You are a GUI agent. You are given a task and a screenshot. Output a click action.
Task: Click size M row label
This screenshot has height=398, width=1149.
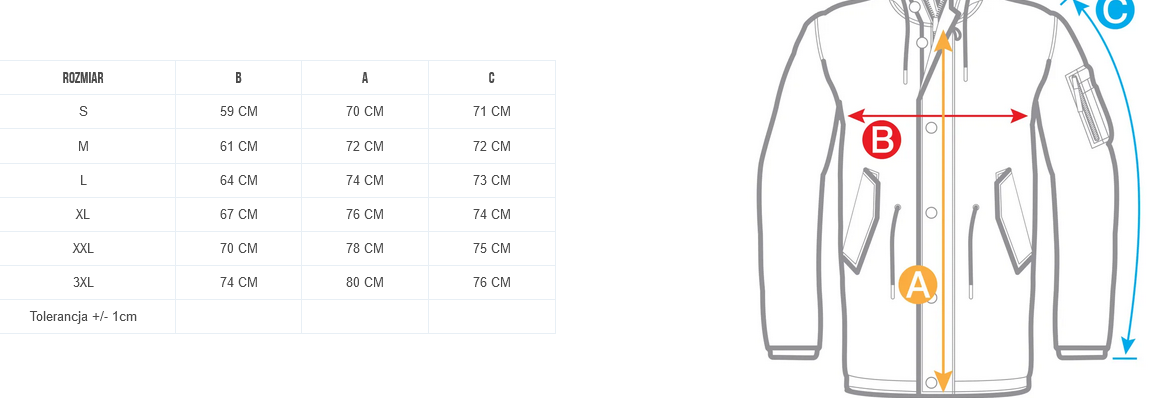click(83, 146)
